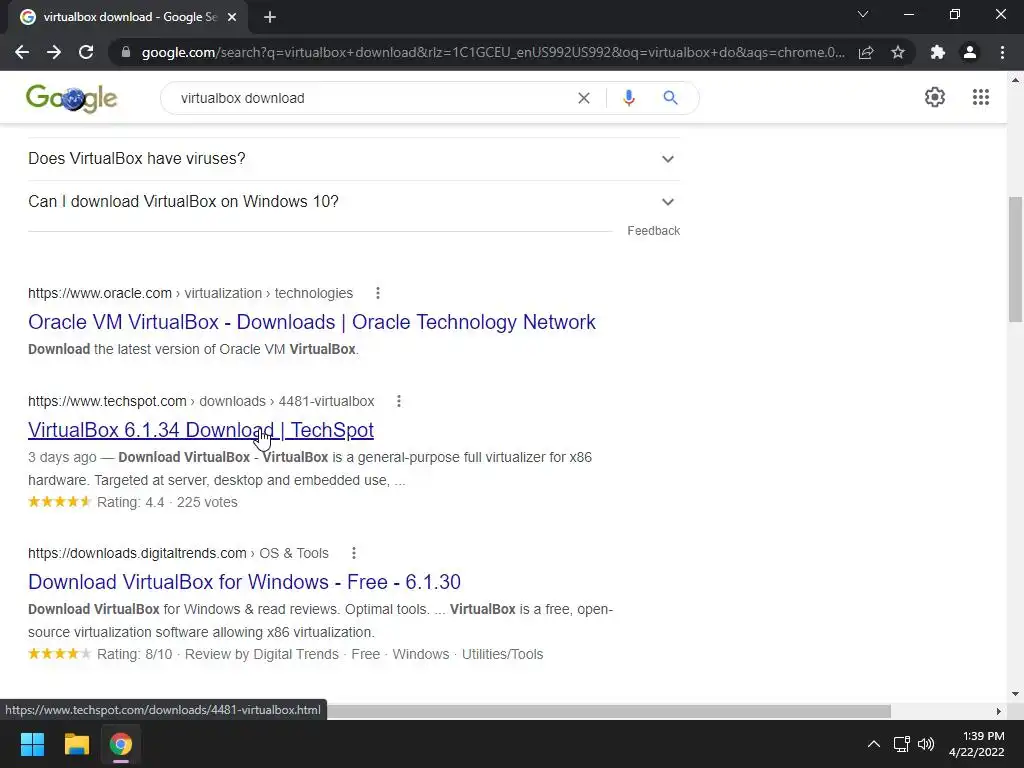The width and height of the screenshot is (1024, 768).
Task: Click the horizontal scrollbar's right arrow
Action: pyautogui.click(x=999, y=711)
